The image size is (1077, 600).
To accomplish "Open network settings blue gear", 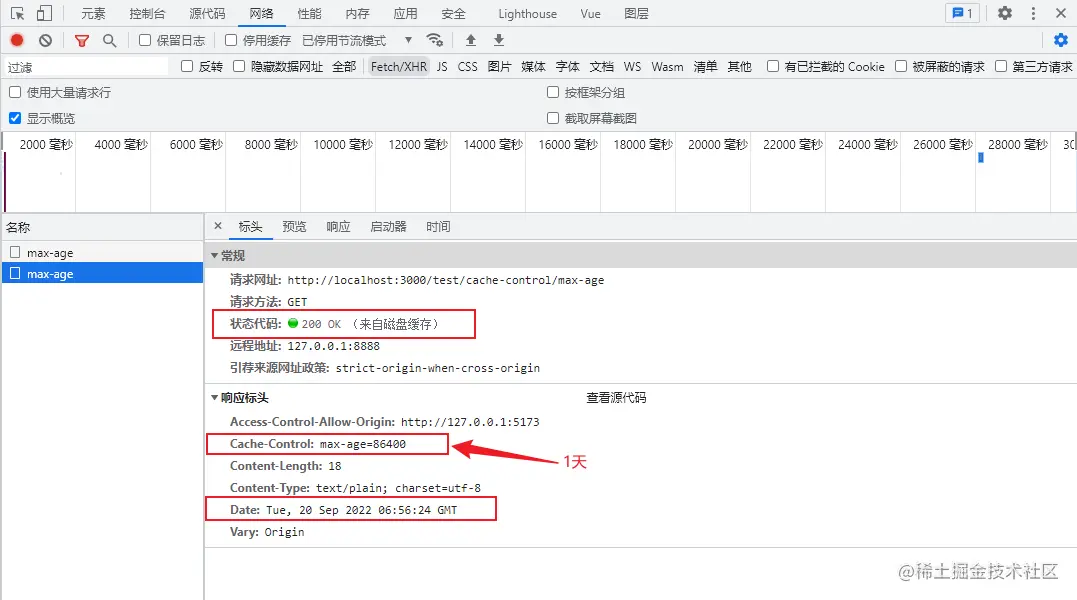I will 1061,40.
